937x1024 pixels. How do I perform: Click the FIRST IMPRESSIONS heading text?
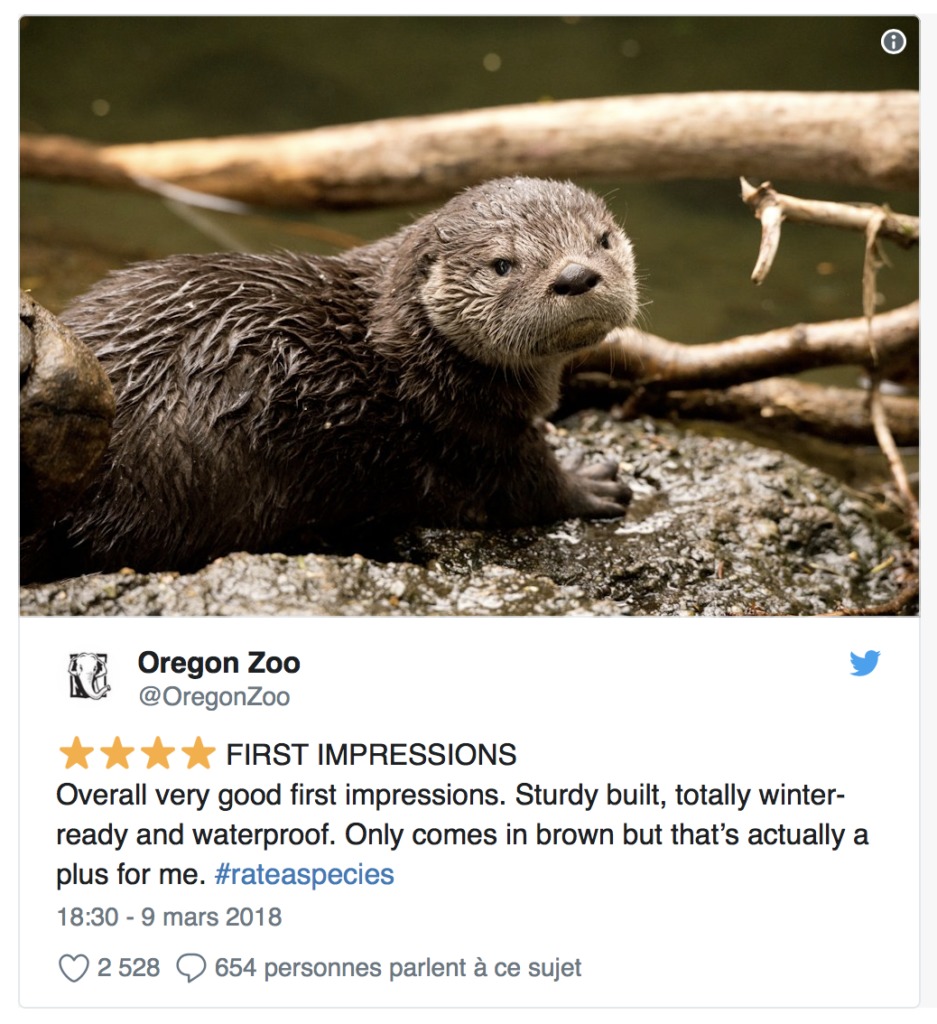[x=371, y=754]
